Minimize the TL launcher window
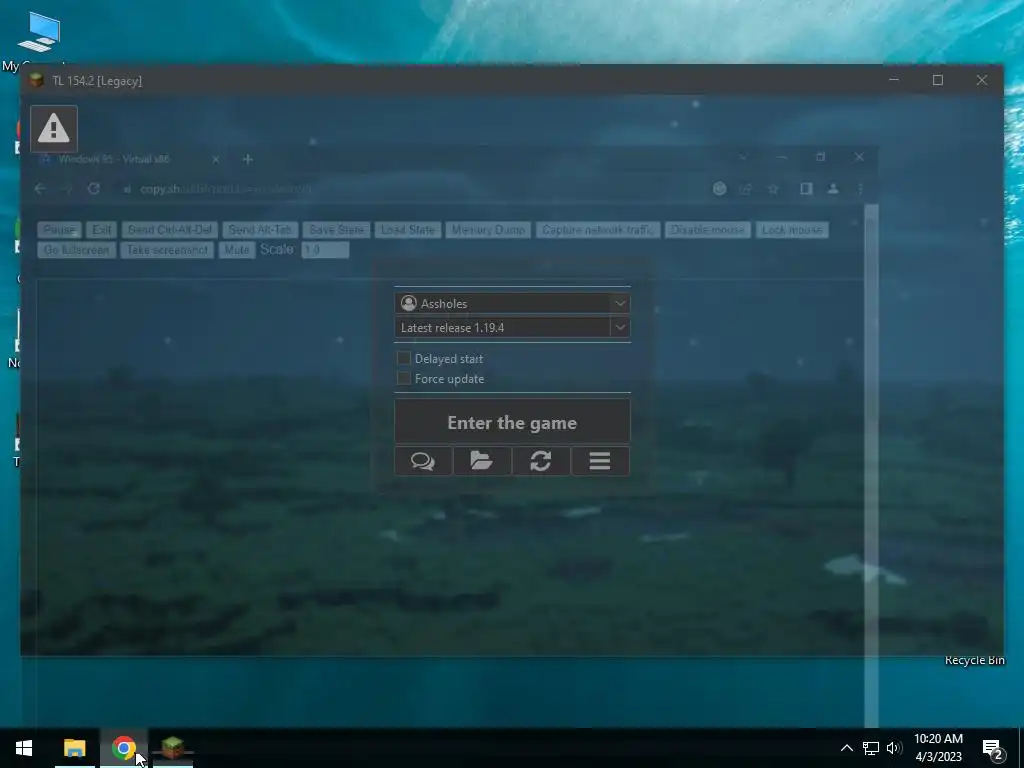Viewport: 1024px width, 768px height. (x=894, y=80)
